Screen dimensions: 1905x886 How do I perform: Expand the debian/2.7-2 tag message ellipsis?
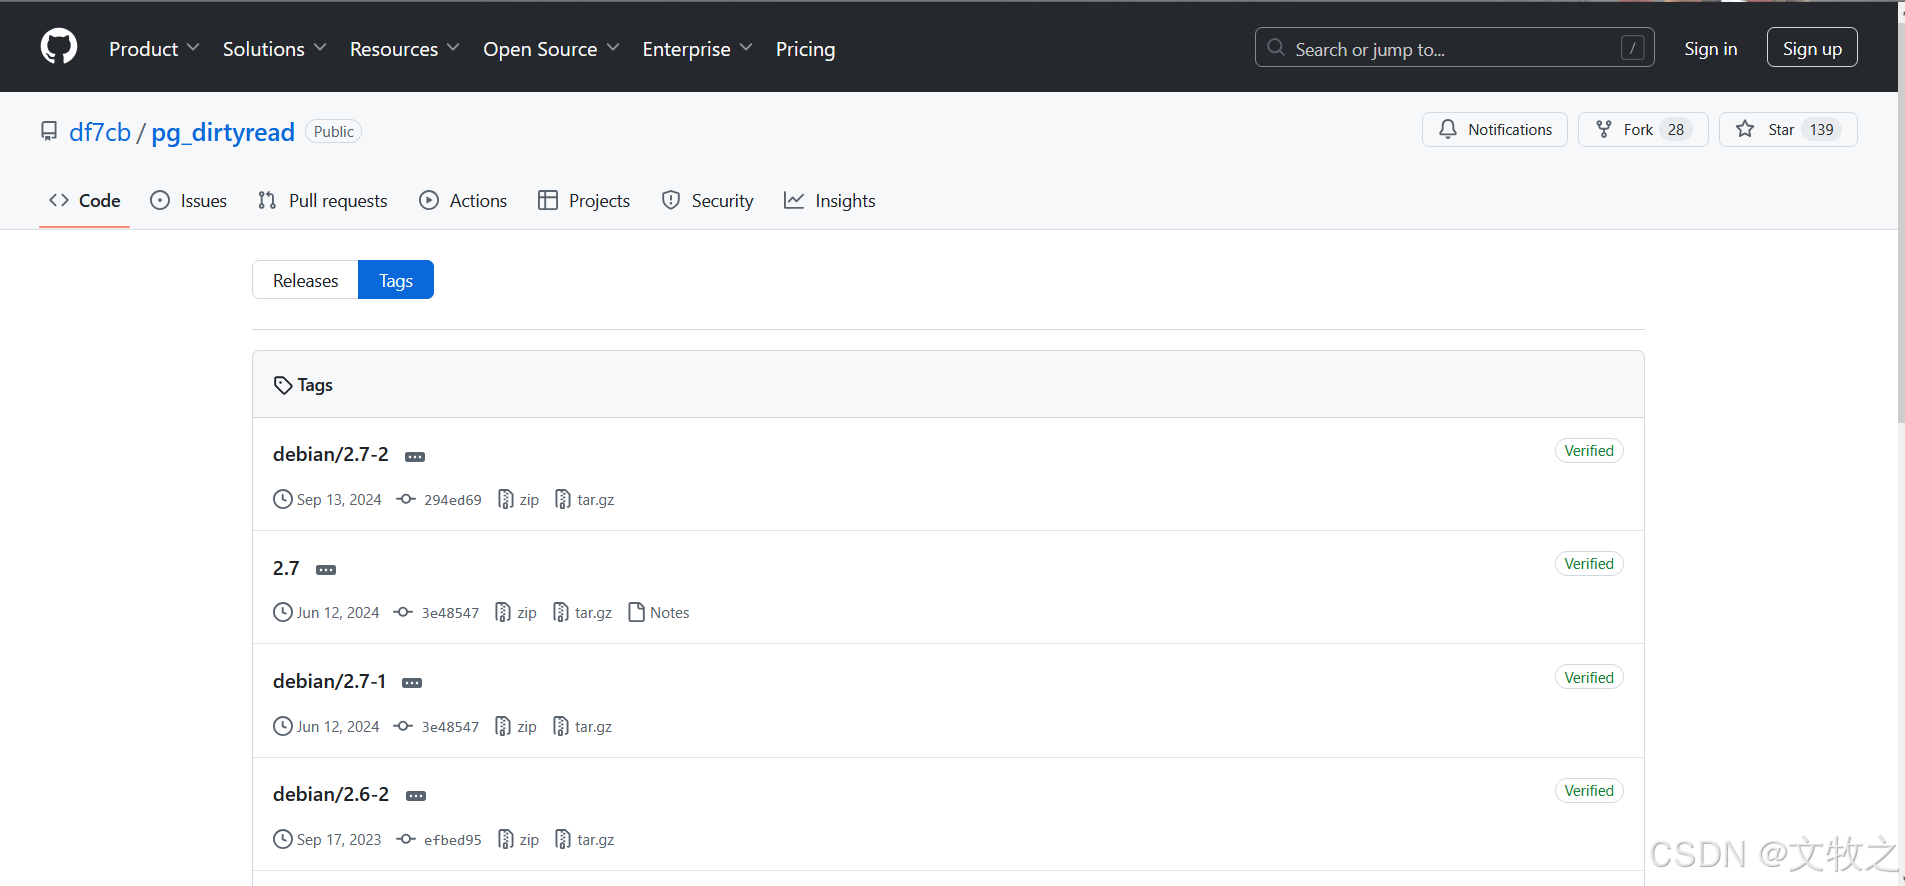pyautogui.click(x=415, y=457)
